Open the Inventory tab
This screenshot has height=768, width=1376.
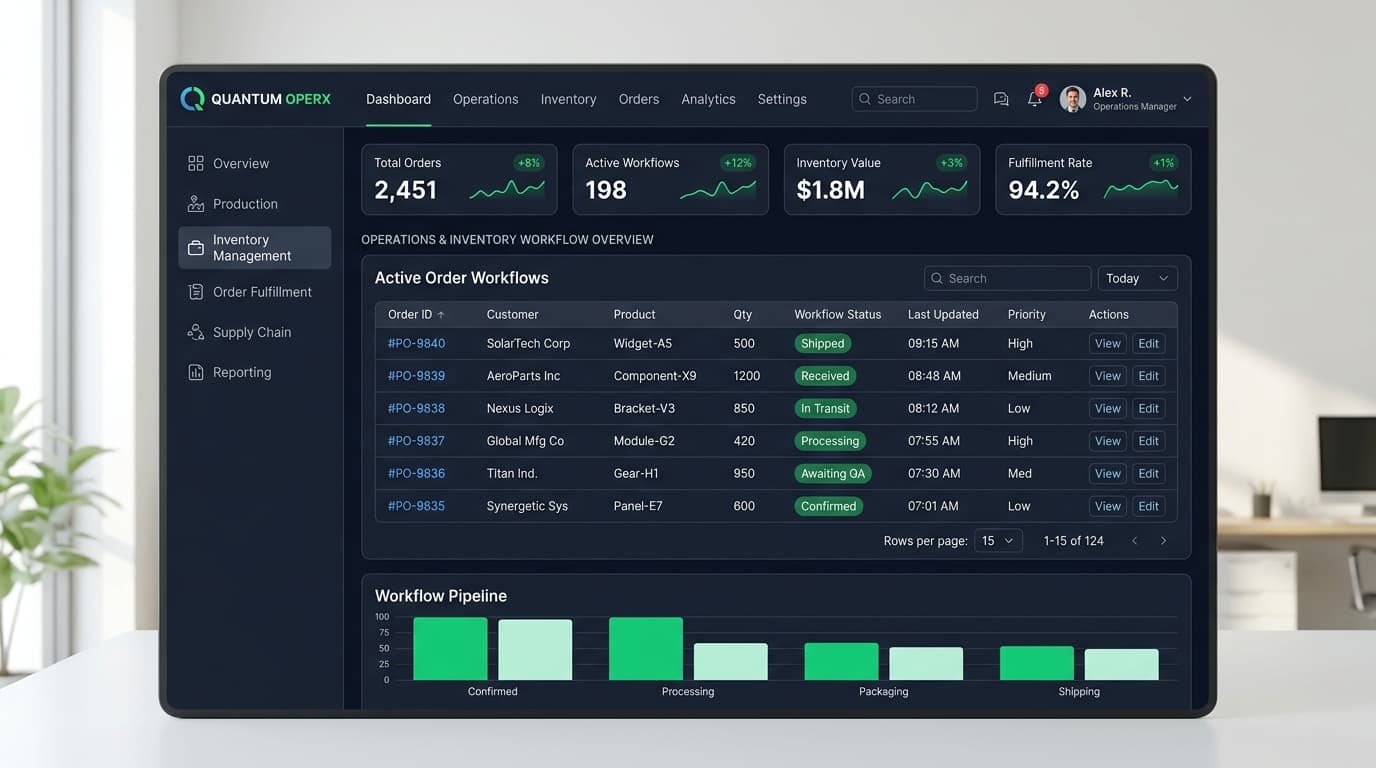[x=568, y=99]
